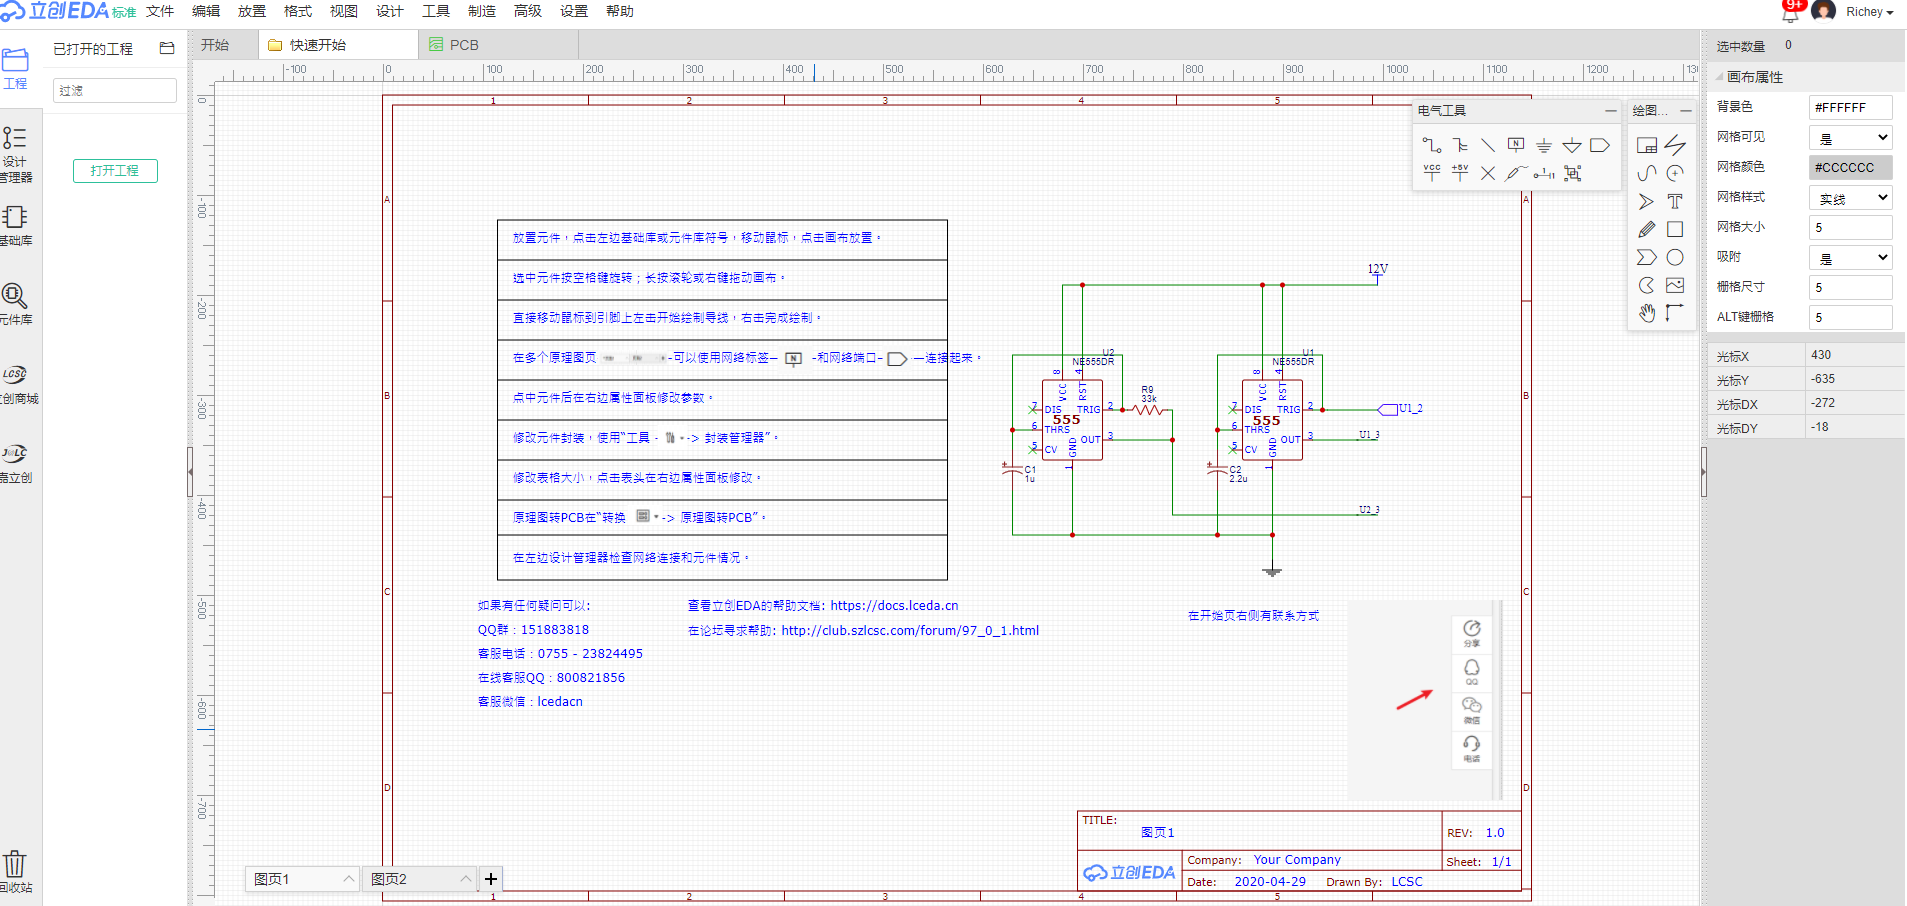1907x906 pixels.
Task: Click the 背景色 #FFFFFF color field
Action: 1850,108
